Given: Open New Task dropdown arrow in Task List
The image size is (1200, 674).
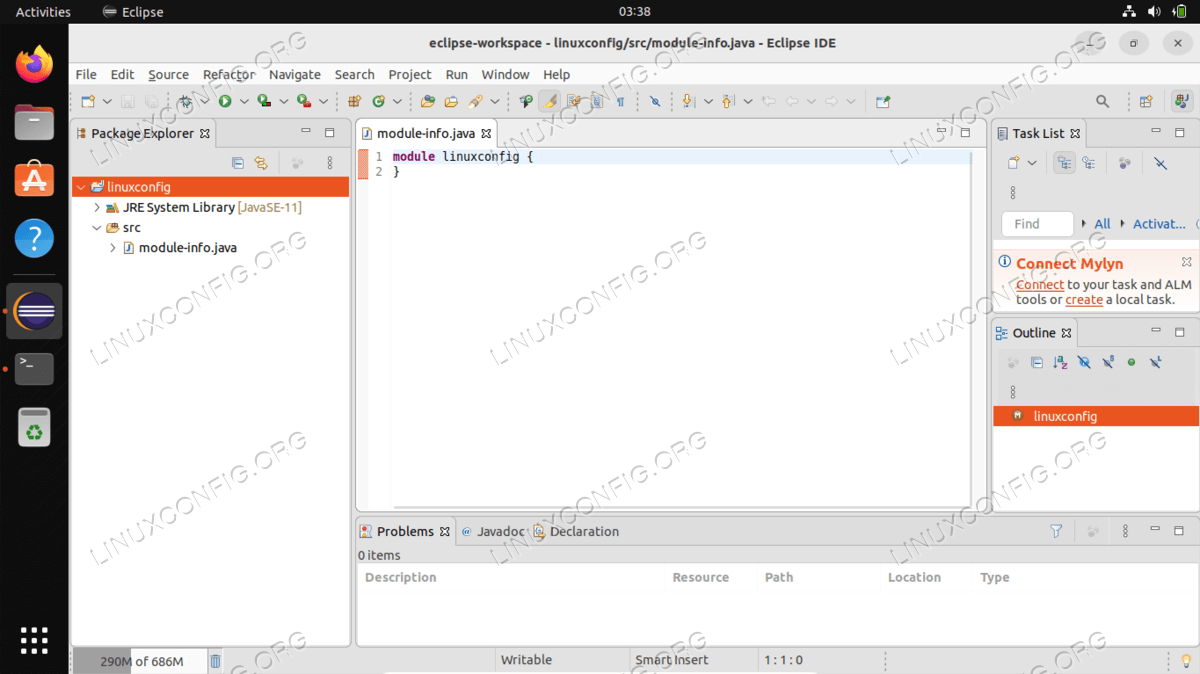Looking at the screenshot, I should click(1032, 163).
